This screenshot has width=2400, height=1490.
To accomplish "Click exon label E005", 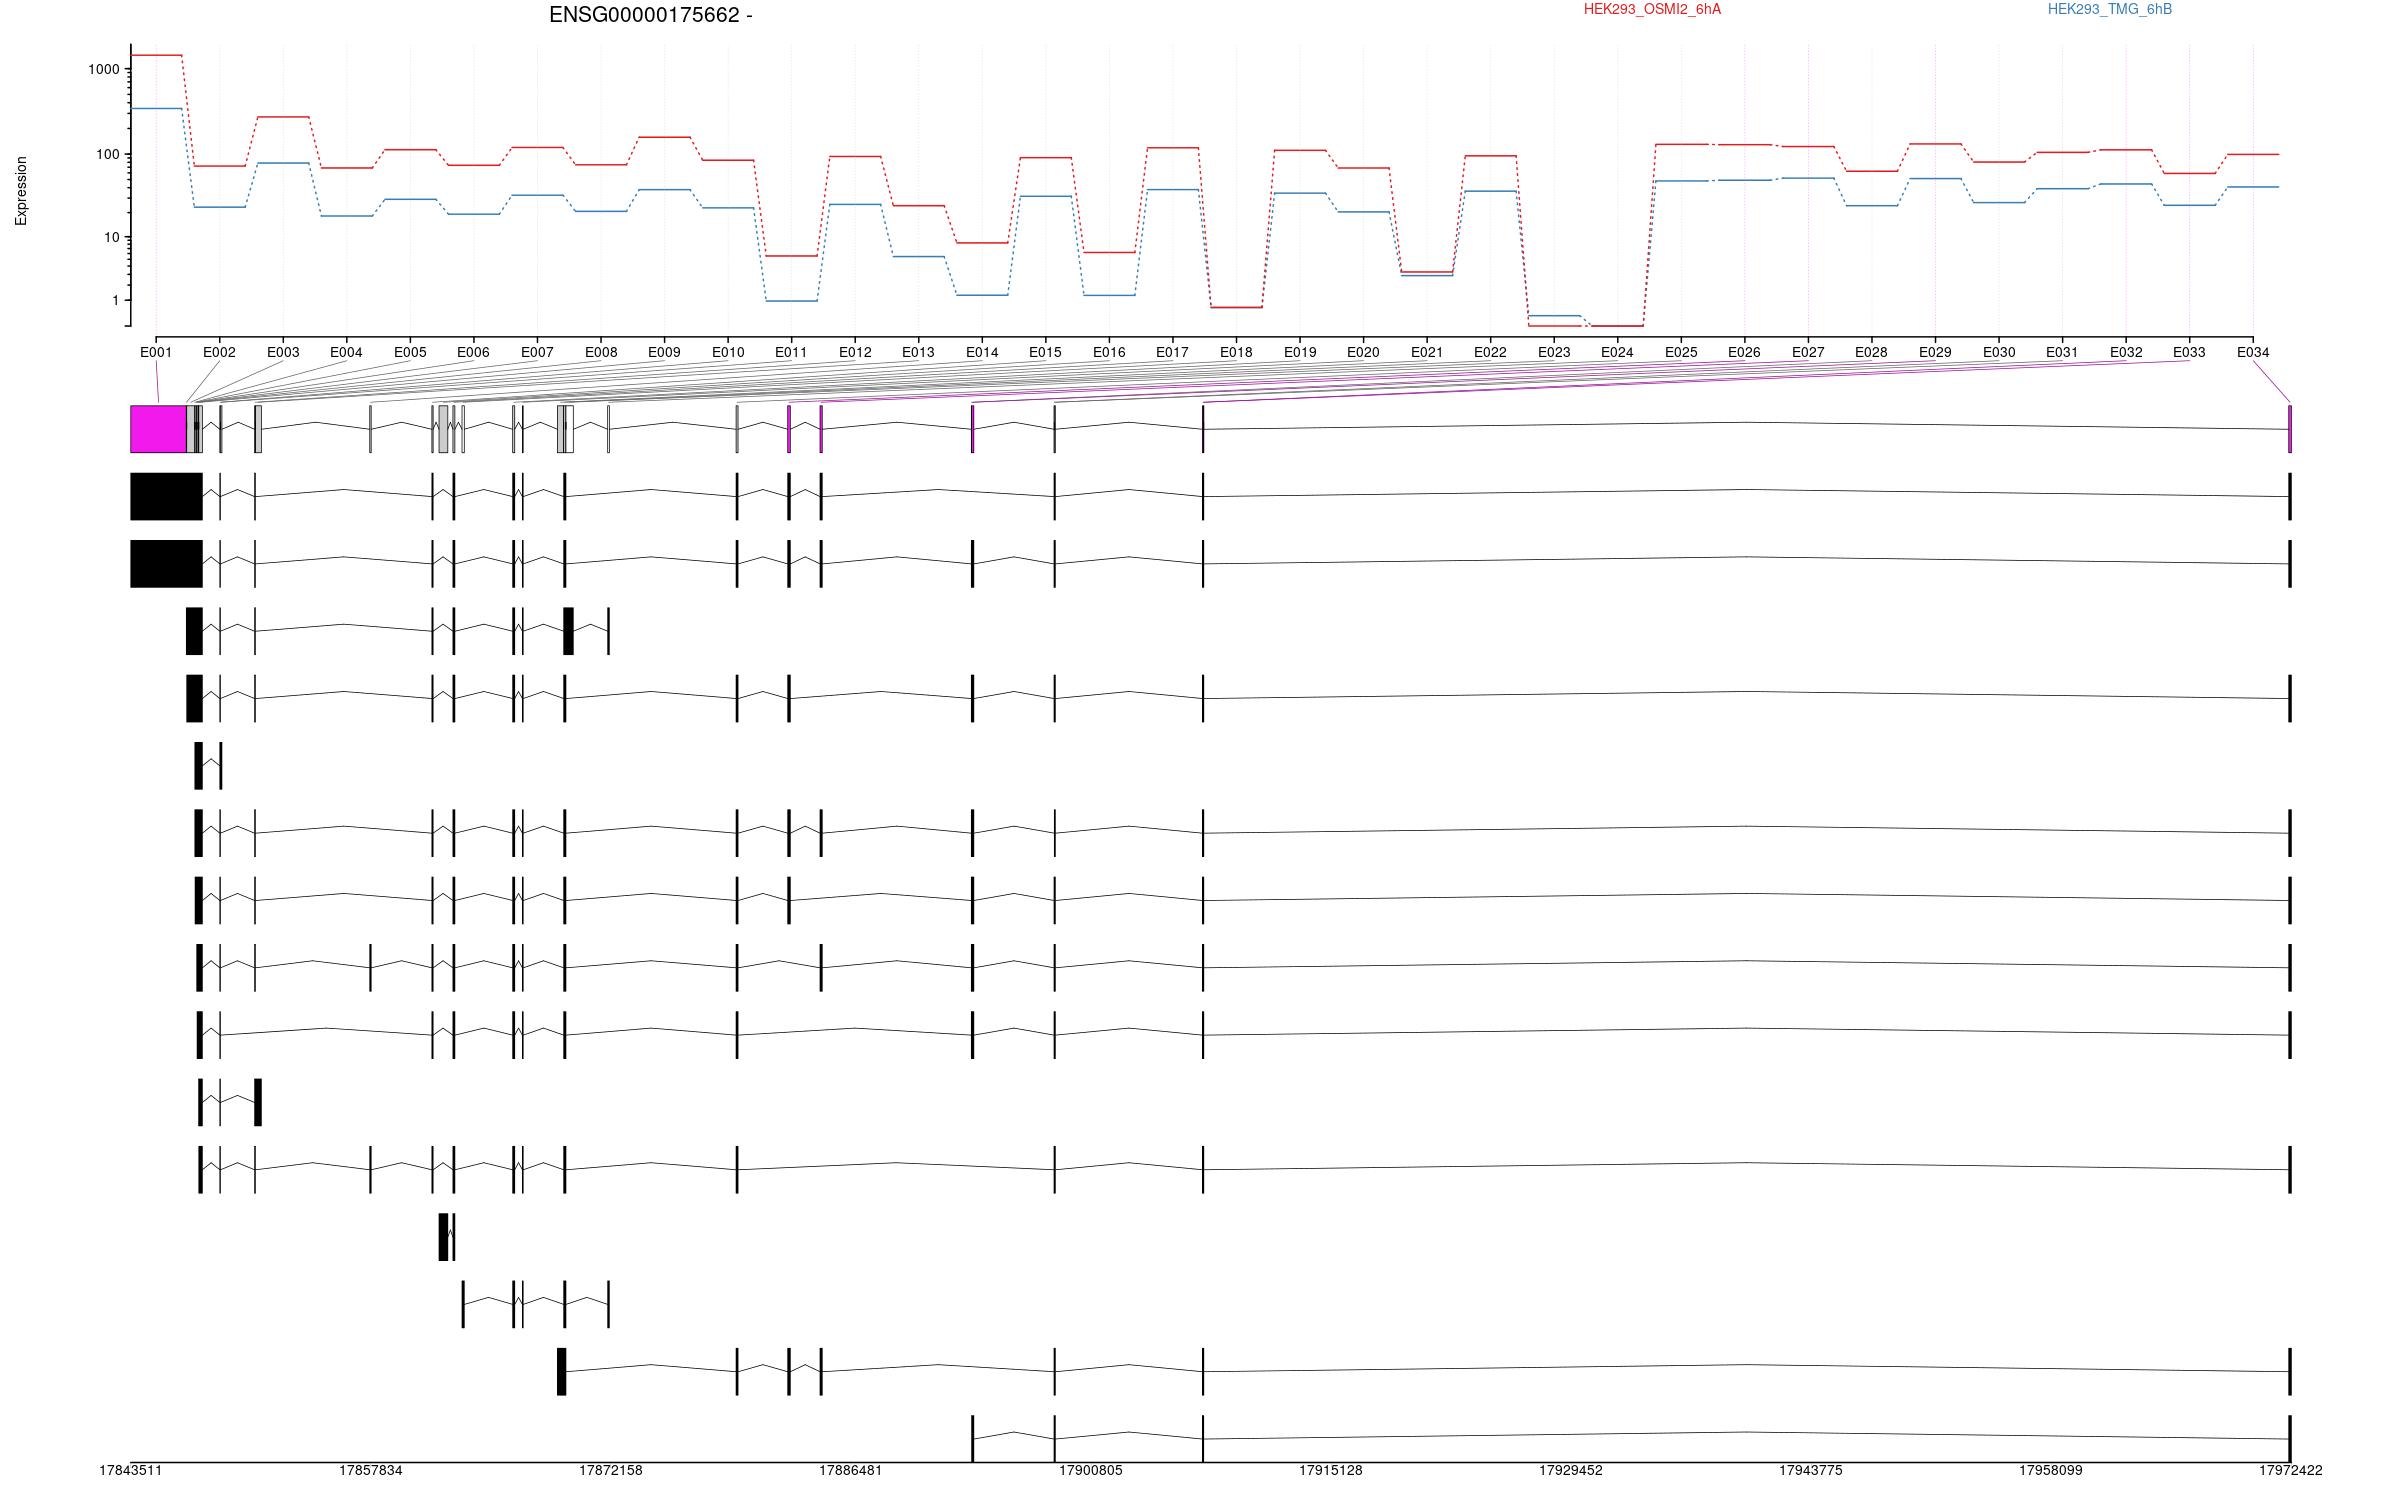I will pyautogui.click(x=410, y=352).
